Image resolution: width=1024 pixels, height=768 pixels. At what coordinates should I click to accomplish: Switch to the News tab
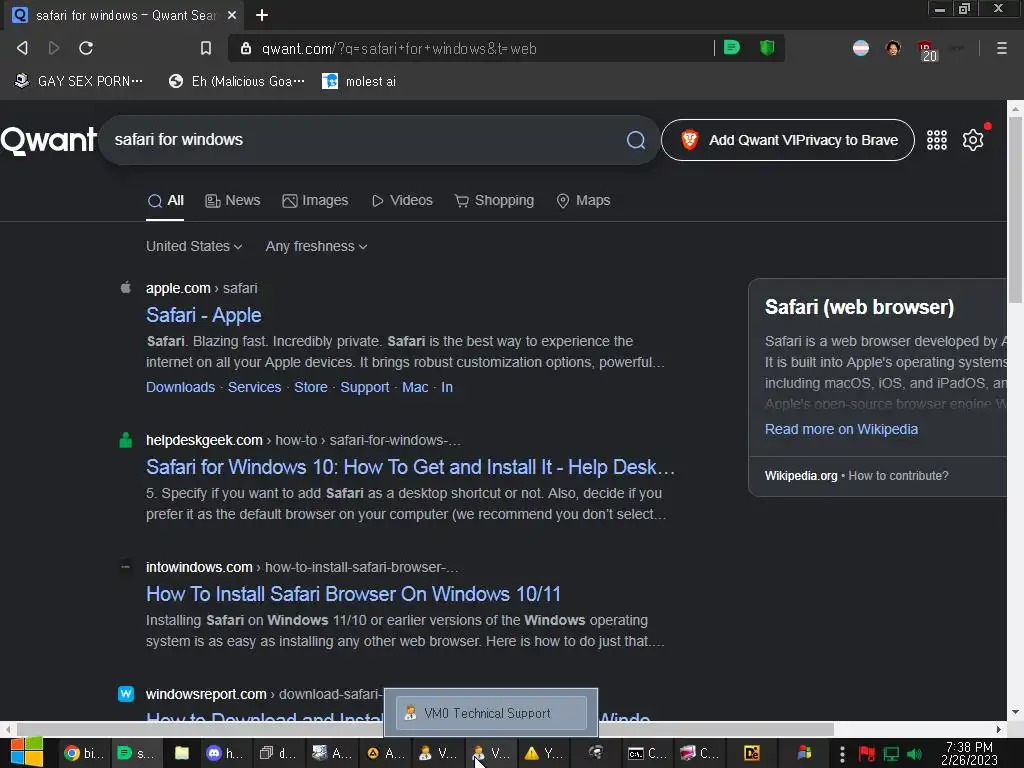[x=232, y=200]
